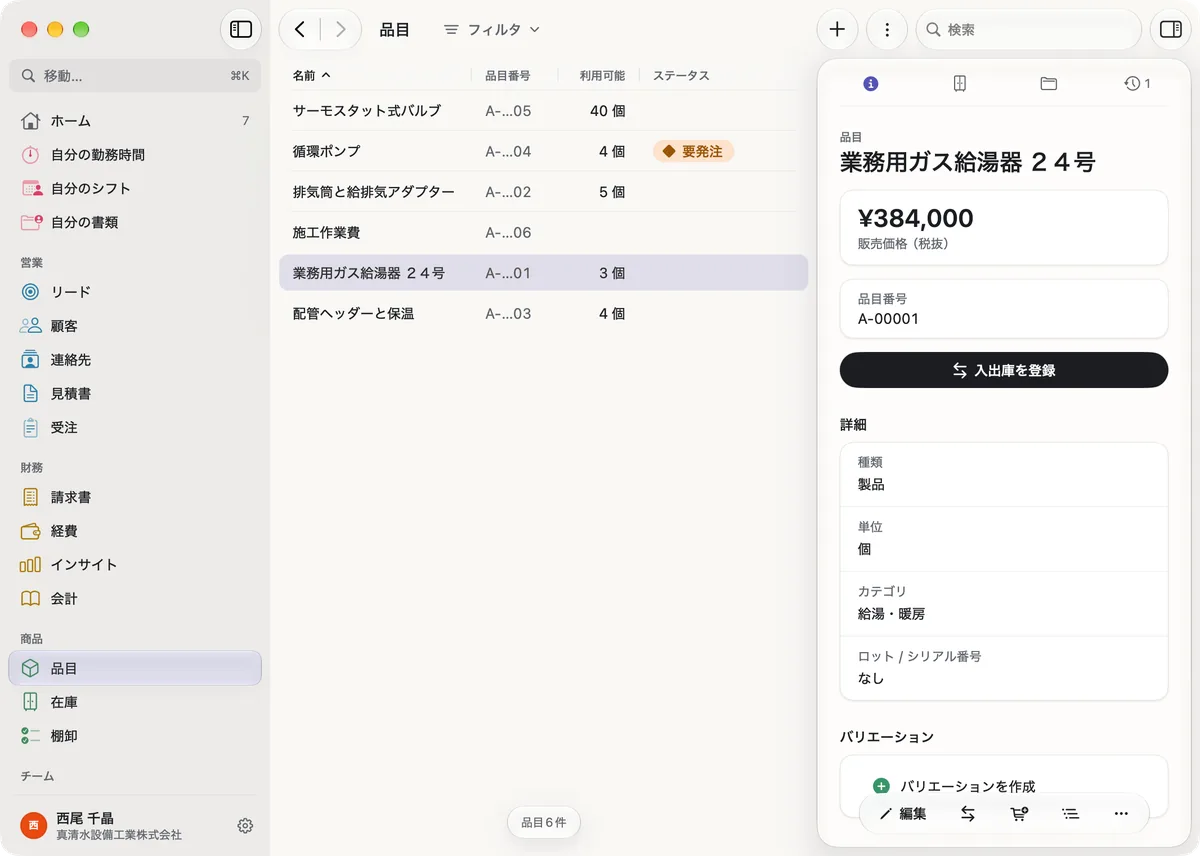Open the ellipsis menu in bottom toolbar
The image size is (1200, 856).
coord(1121,814)
